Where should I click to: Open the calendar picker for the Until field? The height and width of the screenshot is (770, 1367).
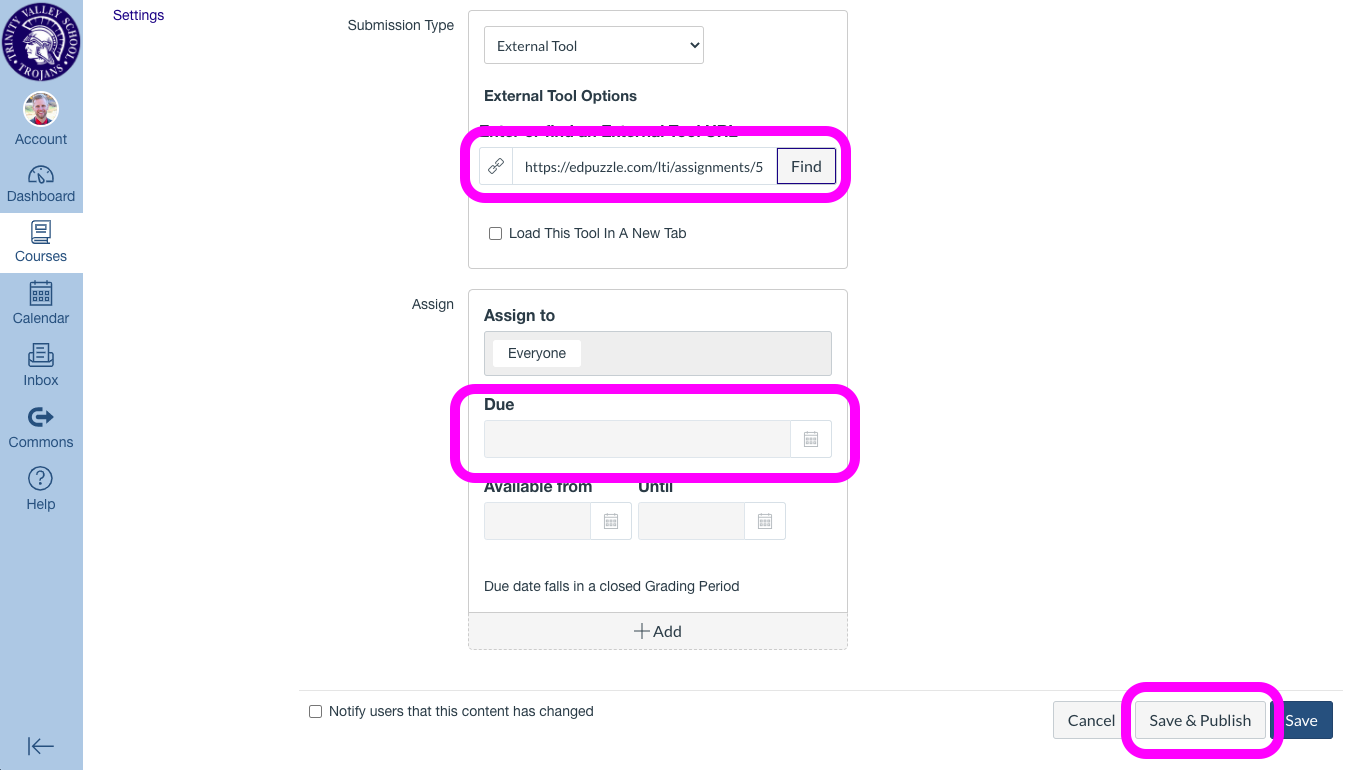(764, 521)
